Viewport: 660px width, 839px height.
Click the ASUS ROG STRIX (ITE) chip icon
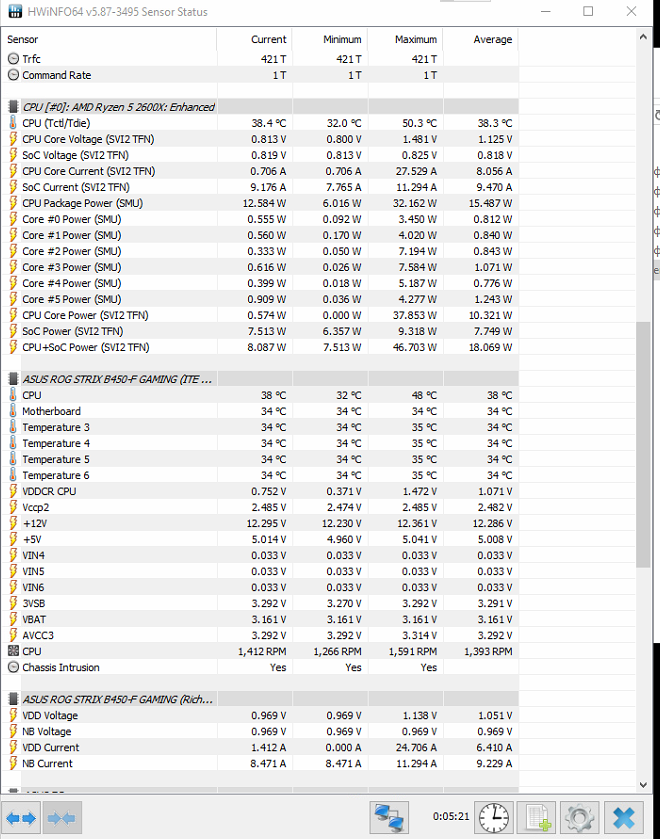(13, 379)
